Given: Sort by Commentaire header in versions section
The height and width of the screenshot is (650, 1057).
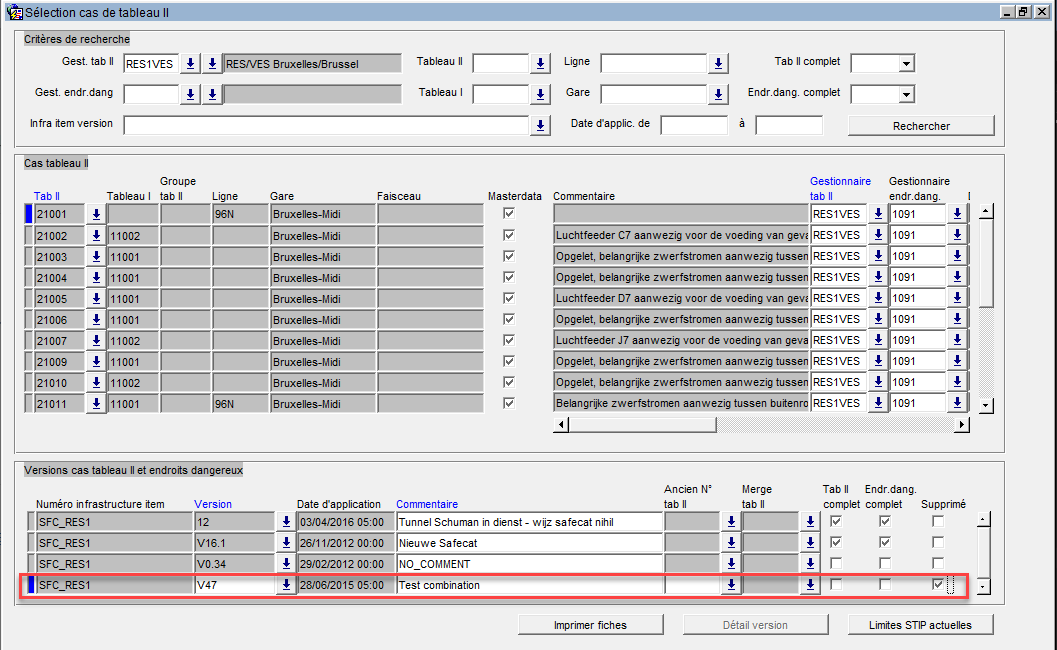Looking at the screenshot, I should 427,504.
